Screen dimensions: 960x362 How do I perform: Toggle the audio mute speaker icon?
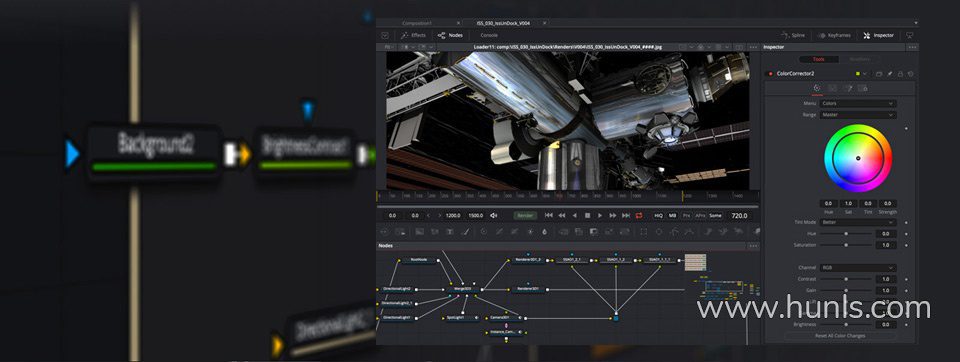[x=494, y=216]
